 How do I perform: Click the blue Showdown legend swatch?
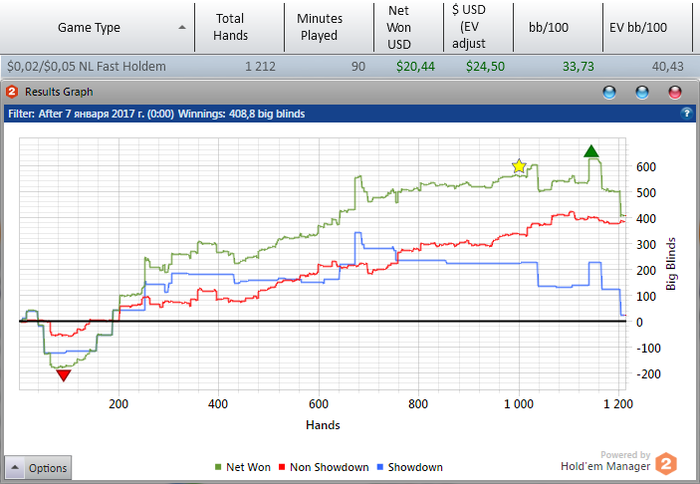tap(380, 467)
